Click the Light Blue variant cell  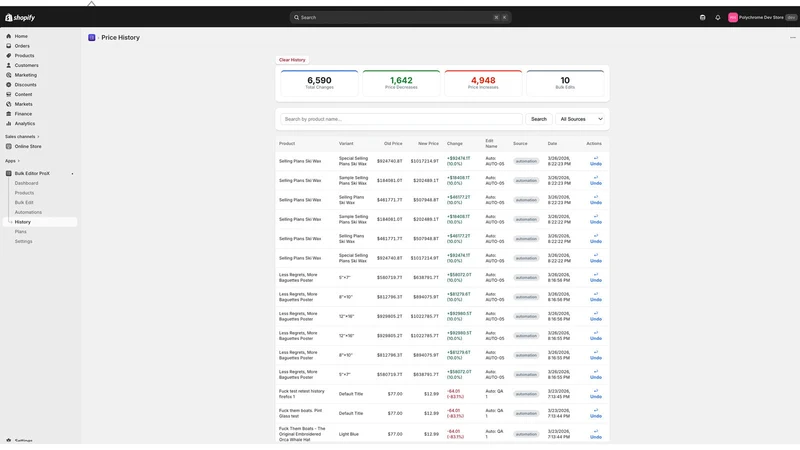[348, 434]
